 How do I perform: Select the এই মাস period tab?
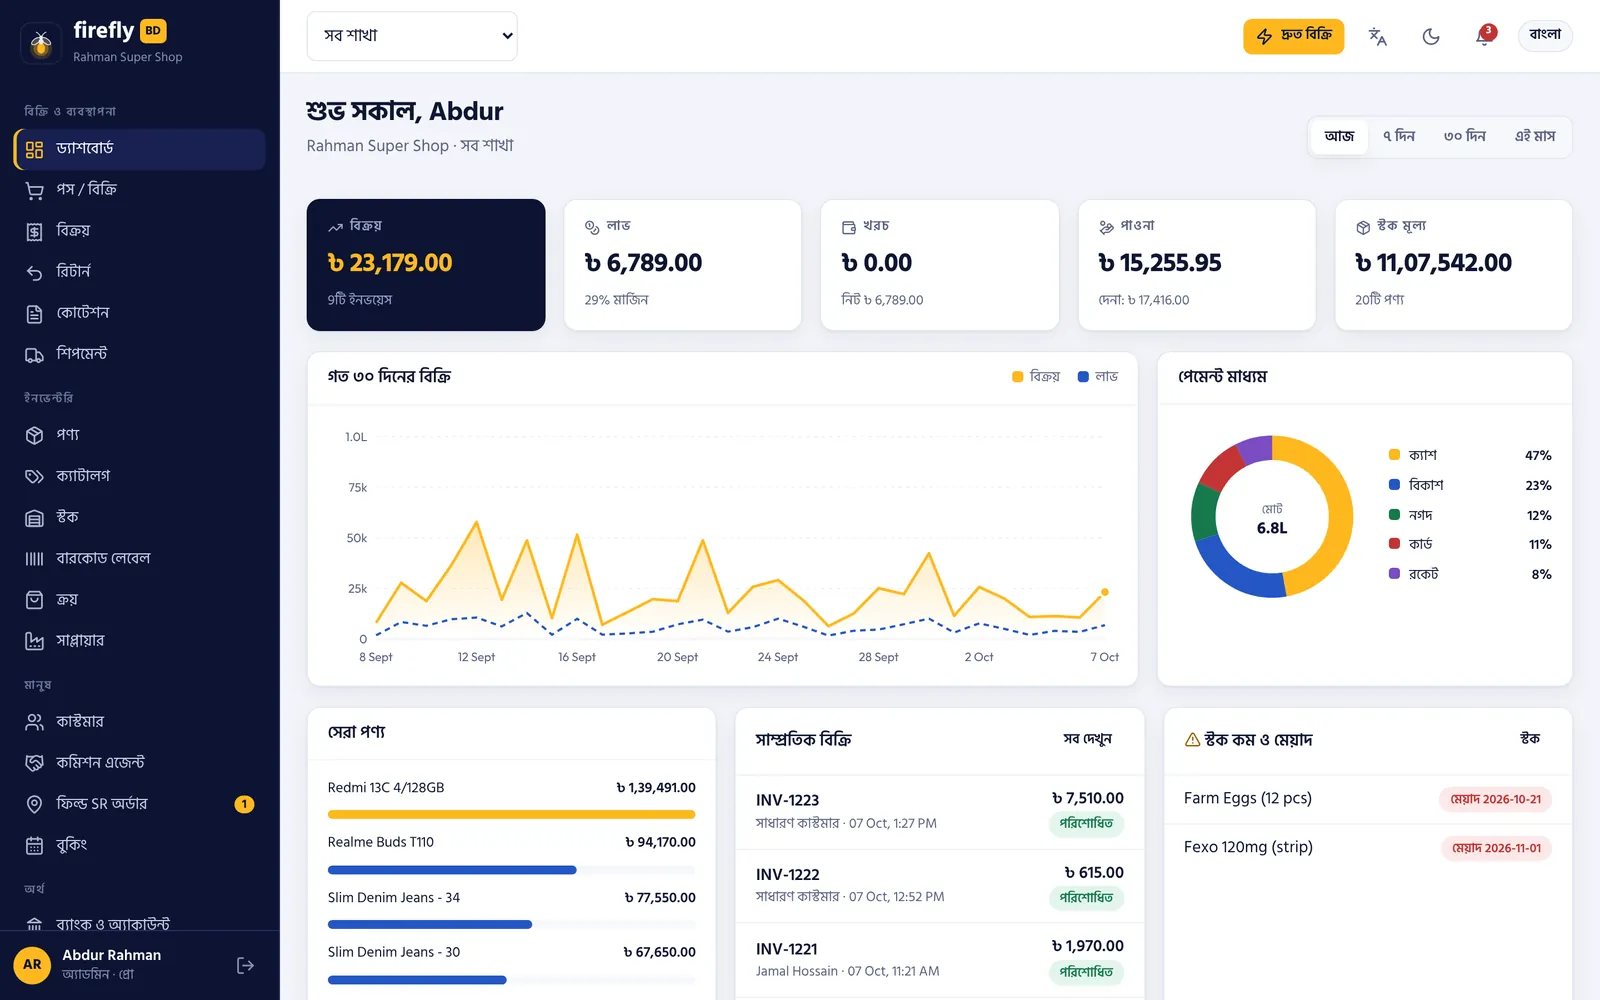pos(1535,136)
